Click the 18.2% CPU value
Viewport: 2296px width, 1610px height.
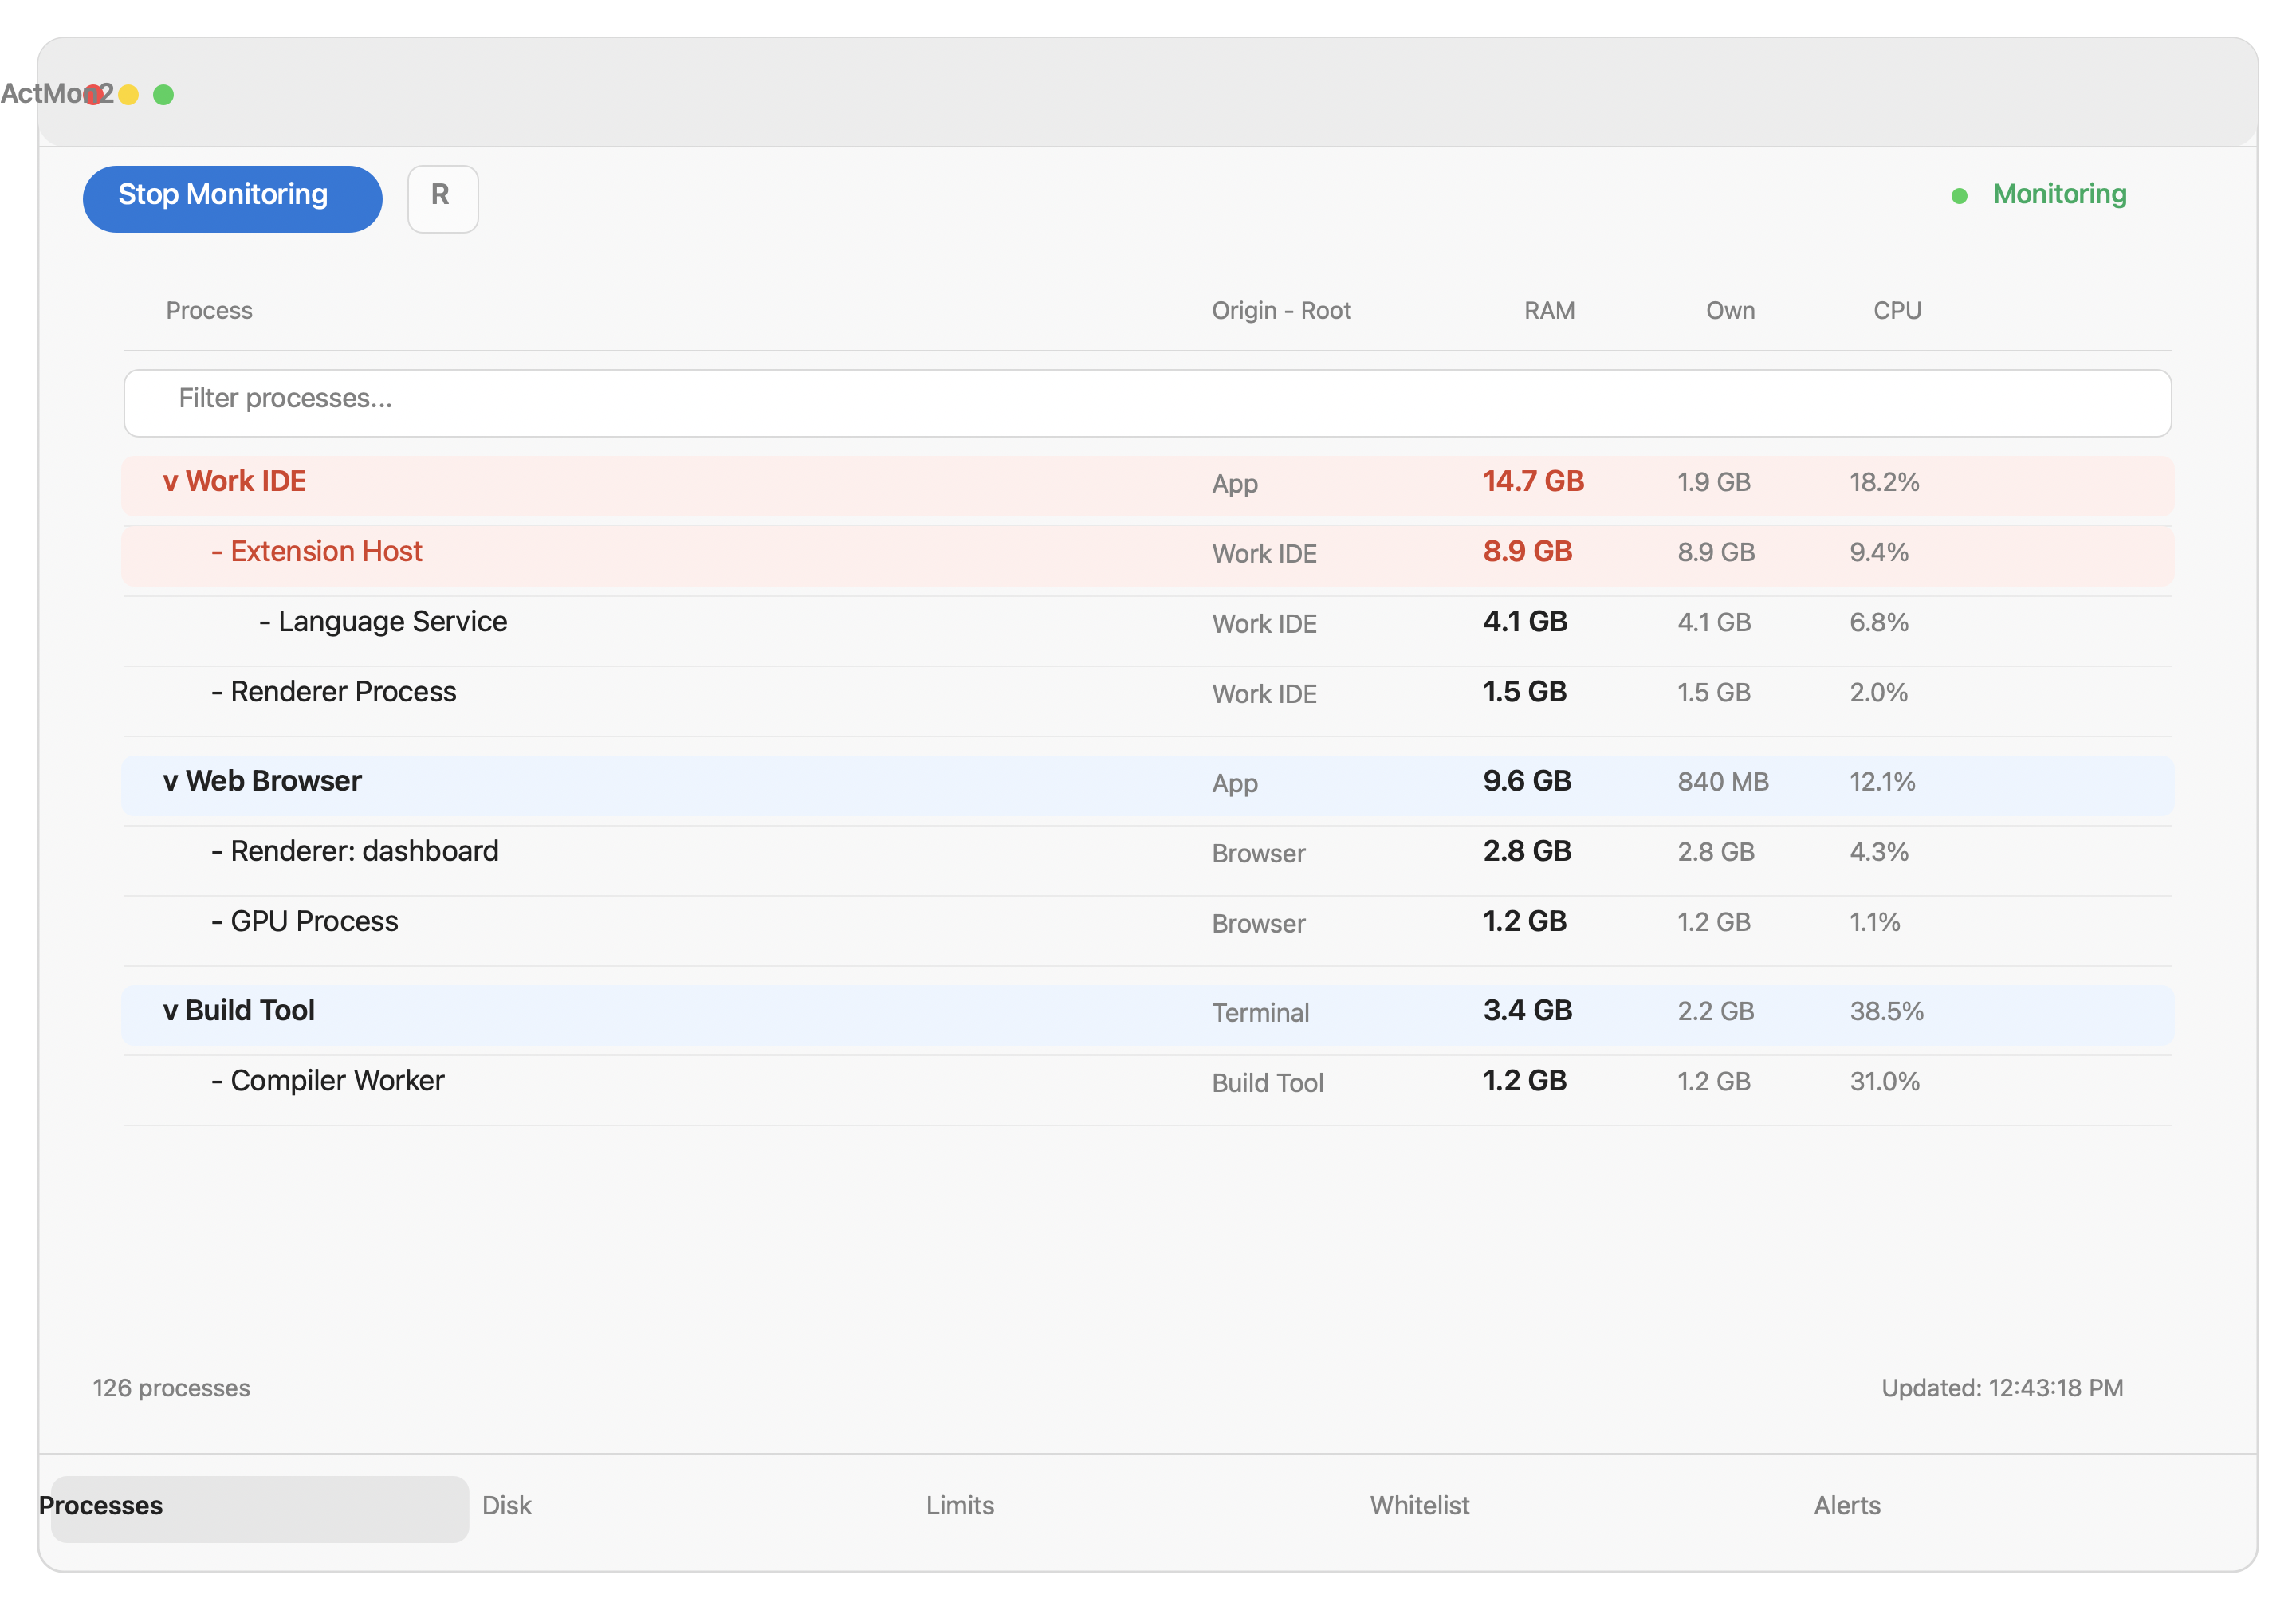[1884, 483]
